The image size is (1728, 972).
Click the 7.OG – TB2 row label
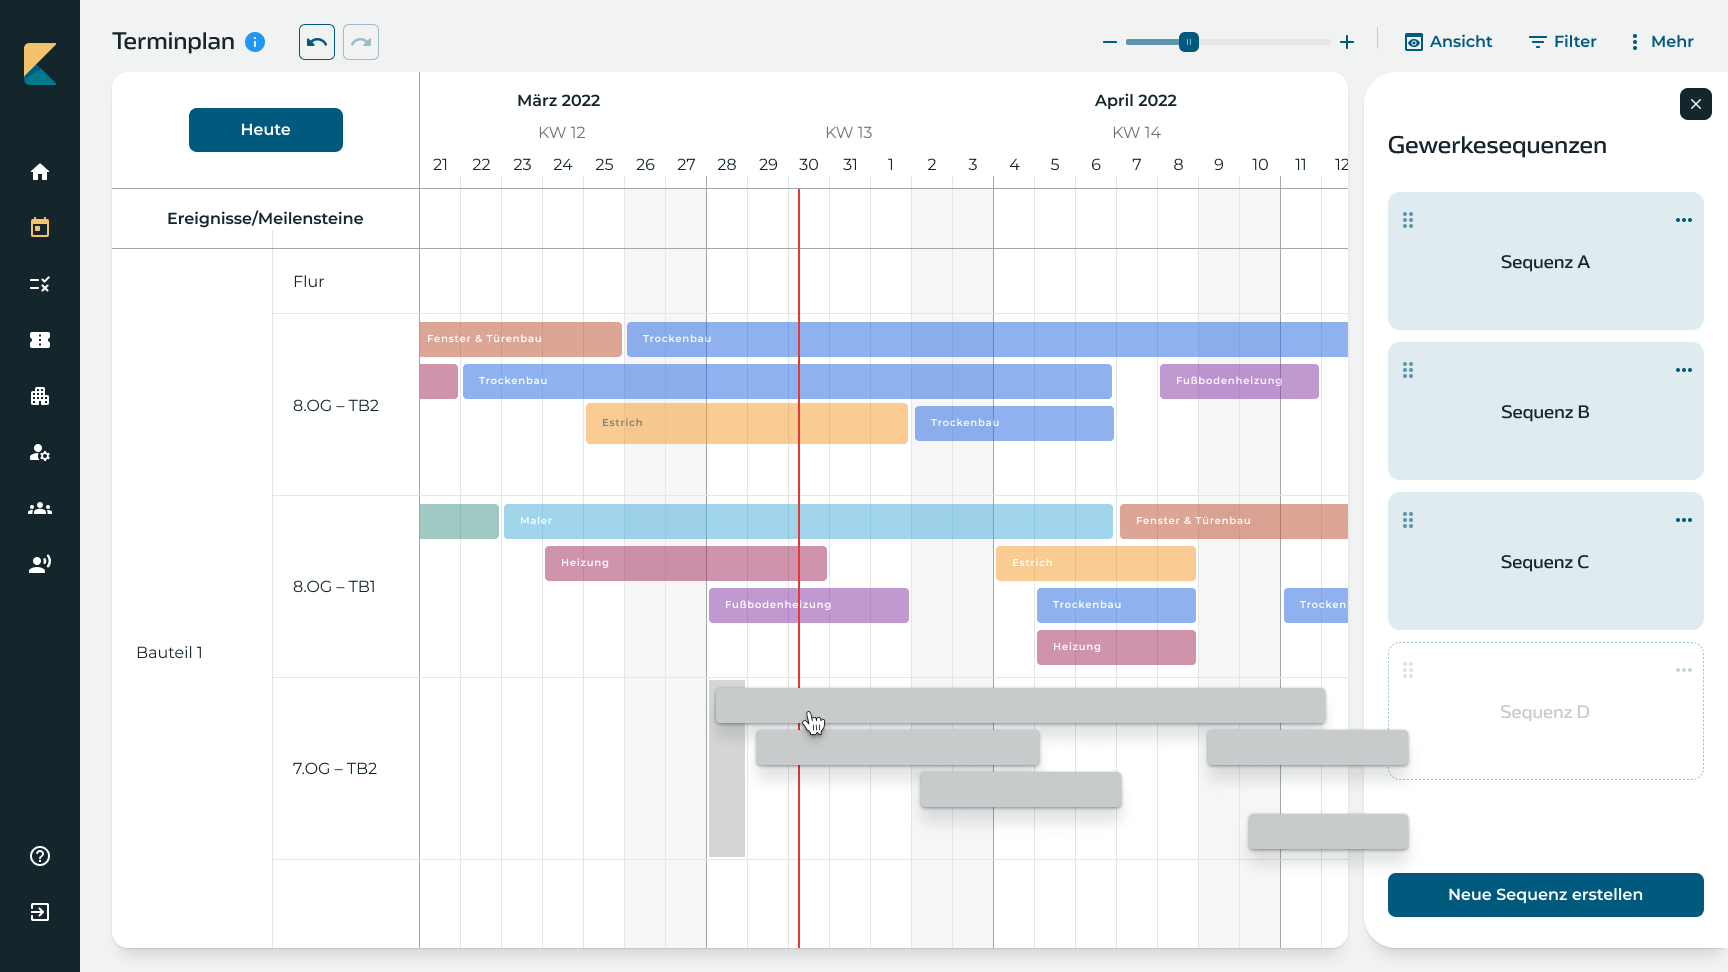335,769
